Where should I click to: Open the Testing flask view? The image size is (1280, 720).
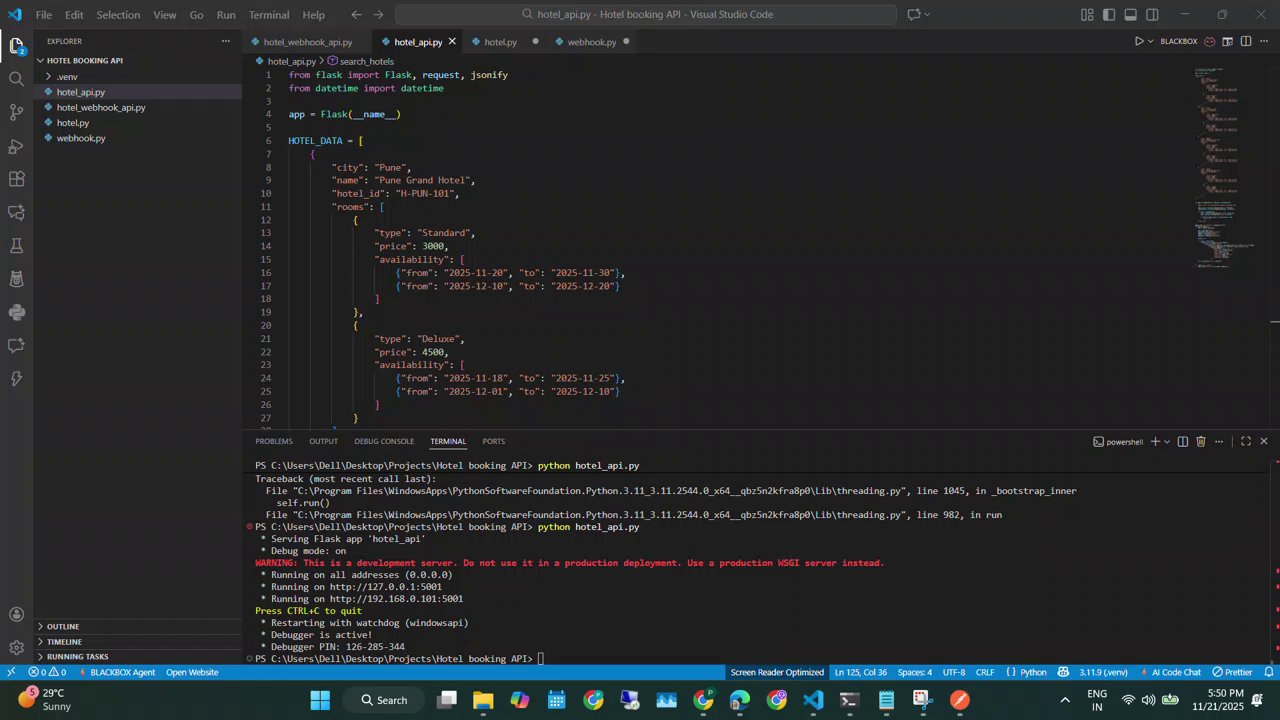tap(16, 246)
